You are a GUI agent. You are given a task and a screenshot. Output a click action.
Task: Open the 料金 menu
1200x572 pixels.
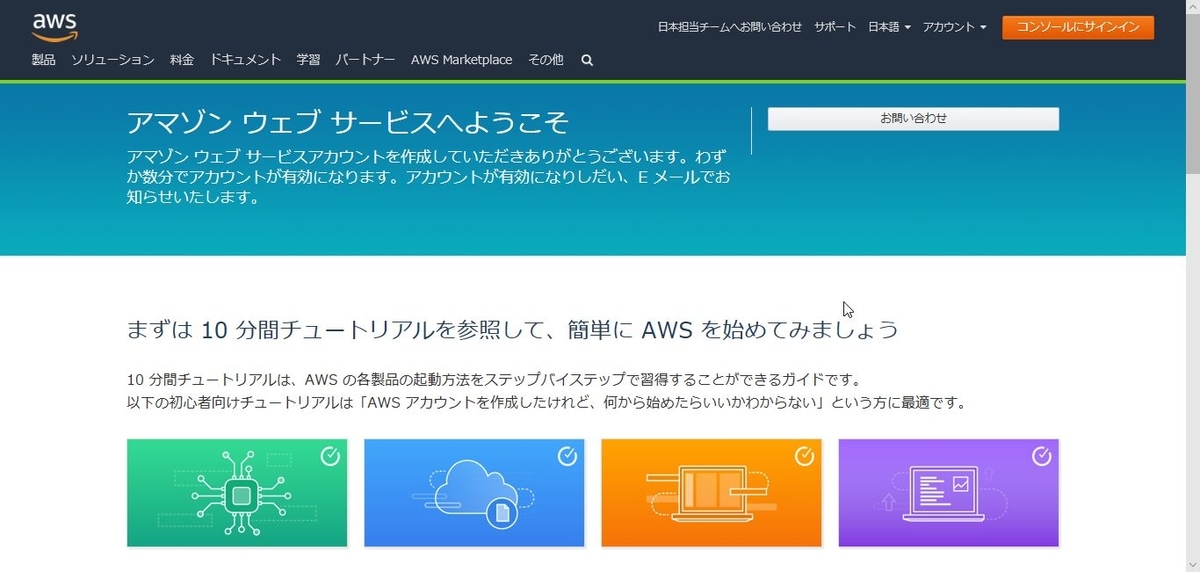pos(182,60)
